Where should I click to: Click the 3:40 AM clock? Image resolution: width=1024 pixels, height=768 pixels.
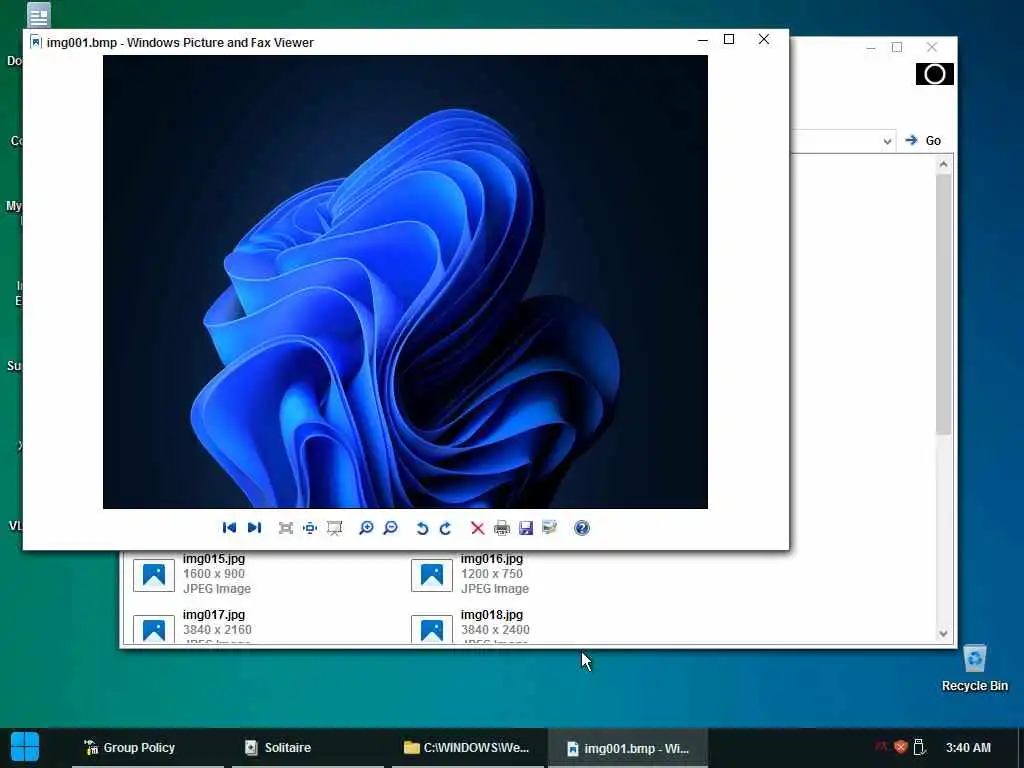point(968,748)
